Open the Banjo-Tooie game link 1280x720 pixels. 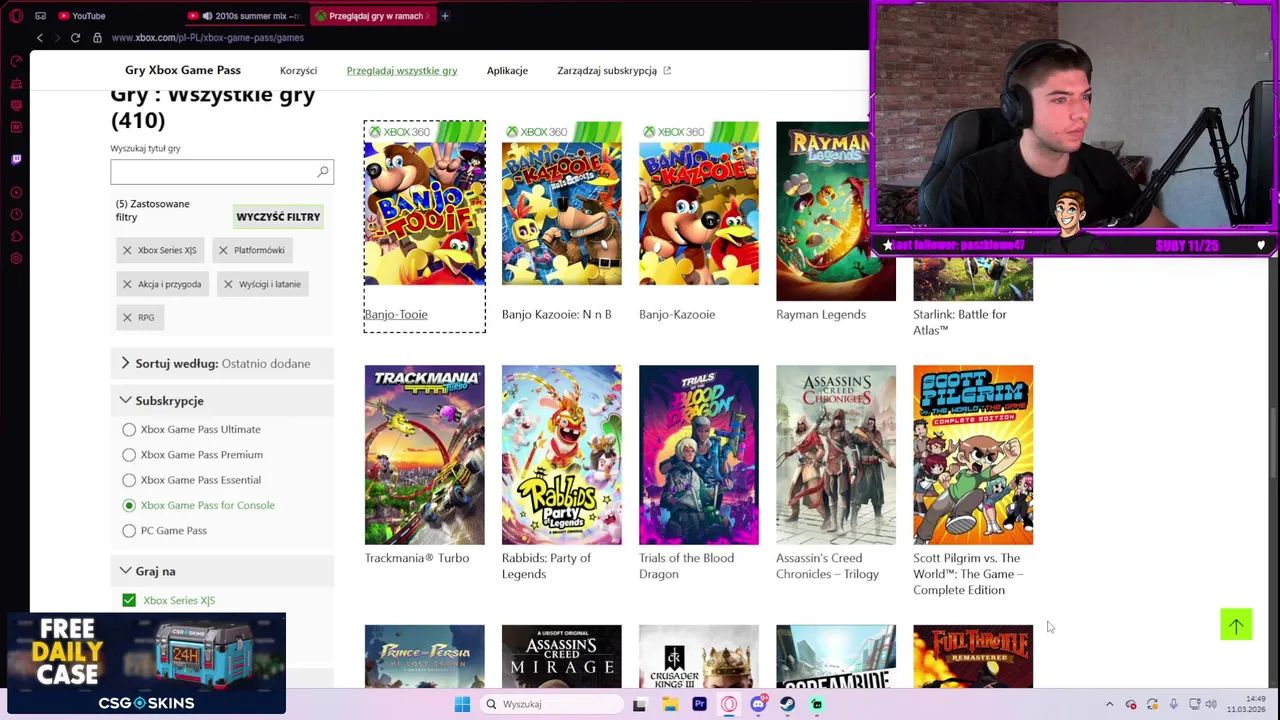coord(396,314)
